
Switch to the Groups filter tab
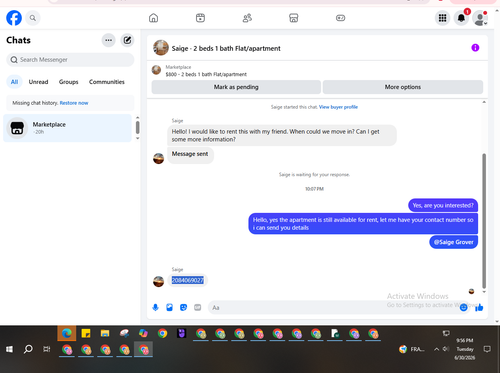click(68, 82)
